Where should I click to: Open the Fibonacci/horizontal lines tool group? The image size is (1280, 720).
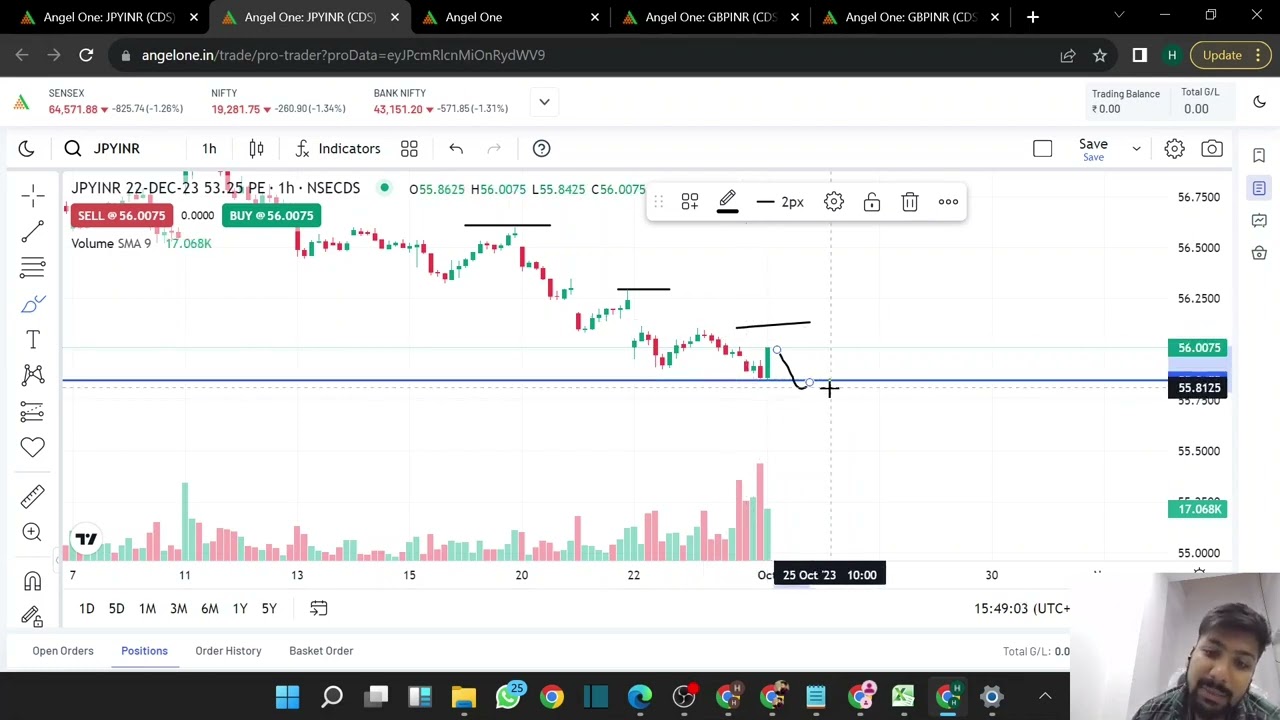click(33, 268)
